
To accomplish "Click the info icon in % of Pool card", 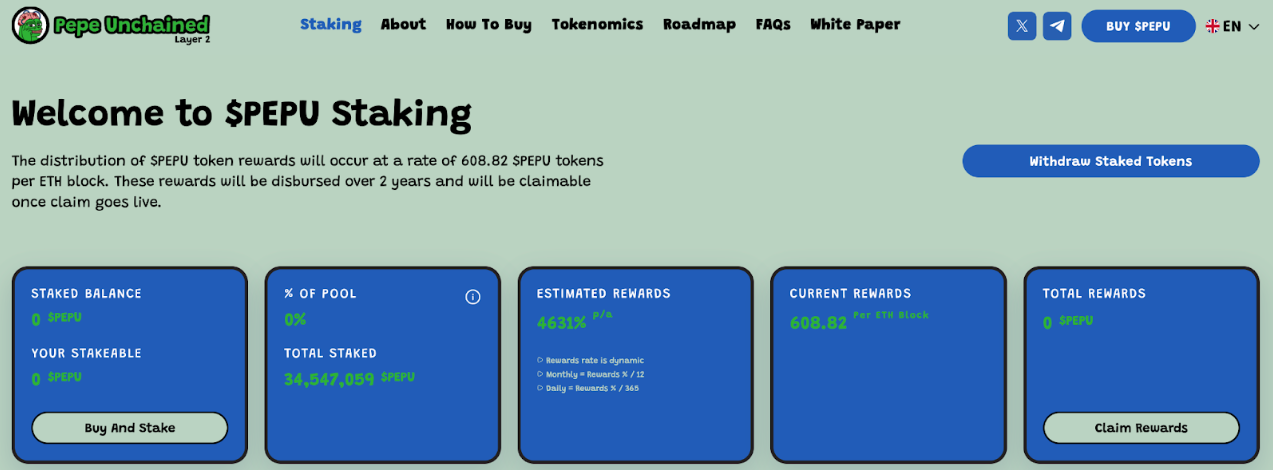I will (x=473, y=297).
